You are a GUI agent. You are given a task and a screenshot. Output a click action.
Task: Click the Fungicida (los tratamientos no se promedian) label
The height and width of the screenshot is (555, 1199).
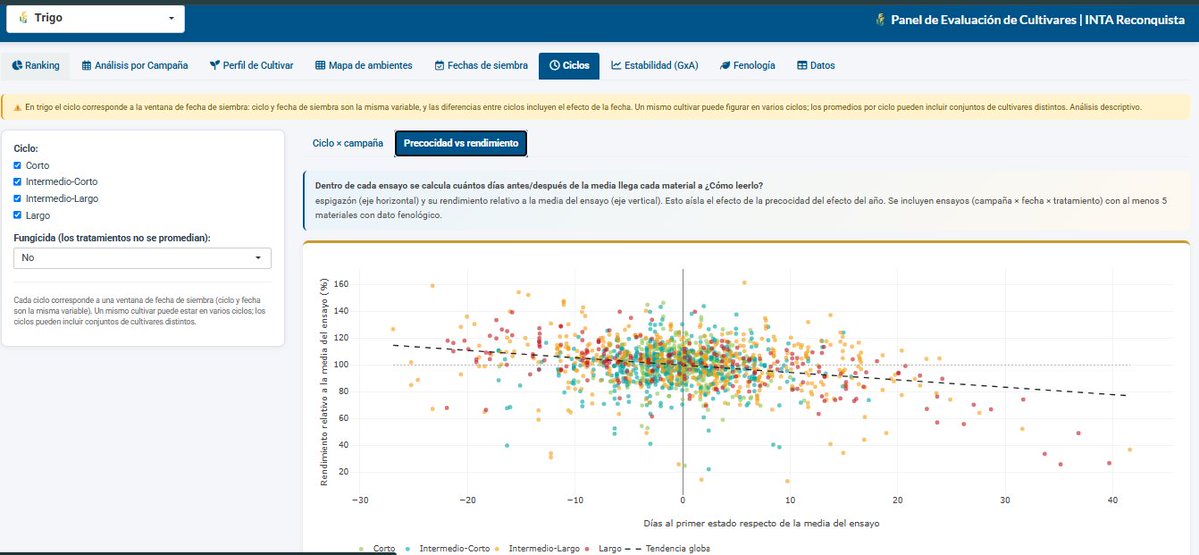click(112, 238)
